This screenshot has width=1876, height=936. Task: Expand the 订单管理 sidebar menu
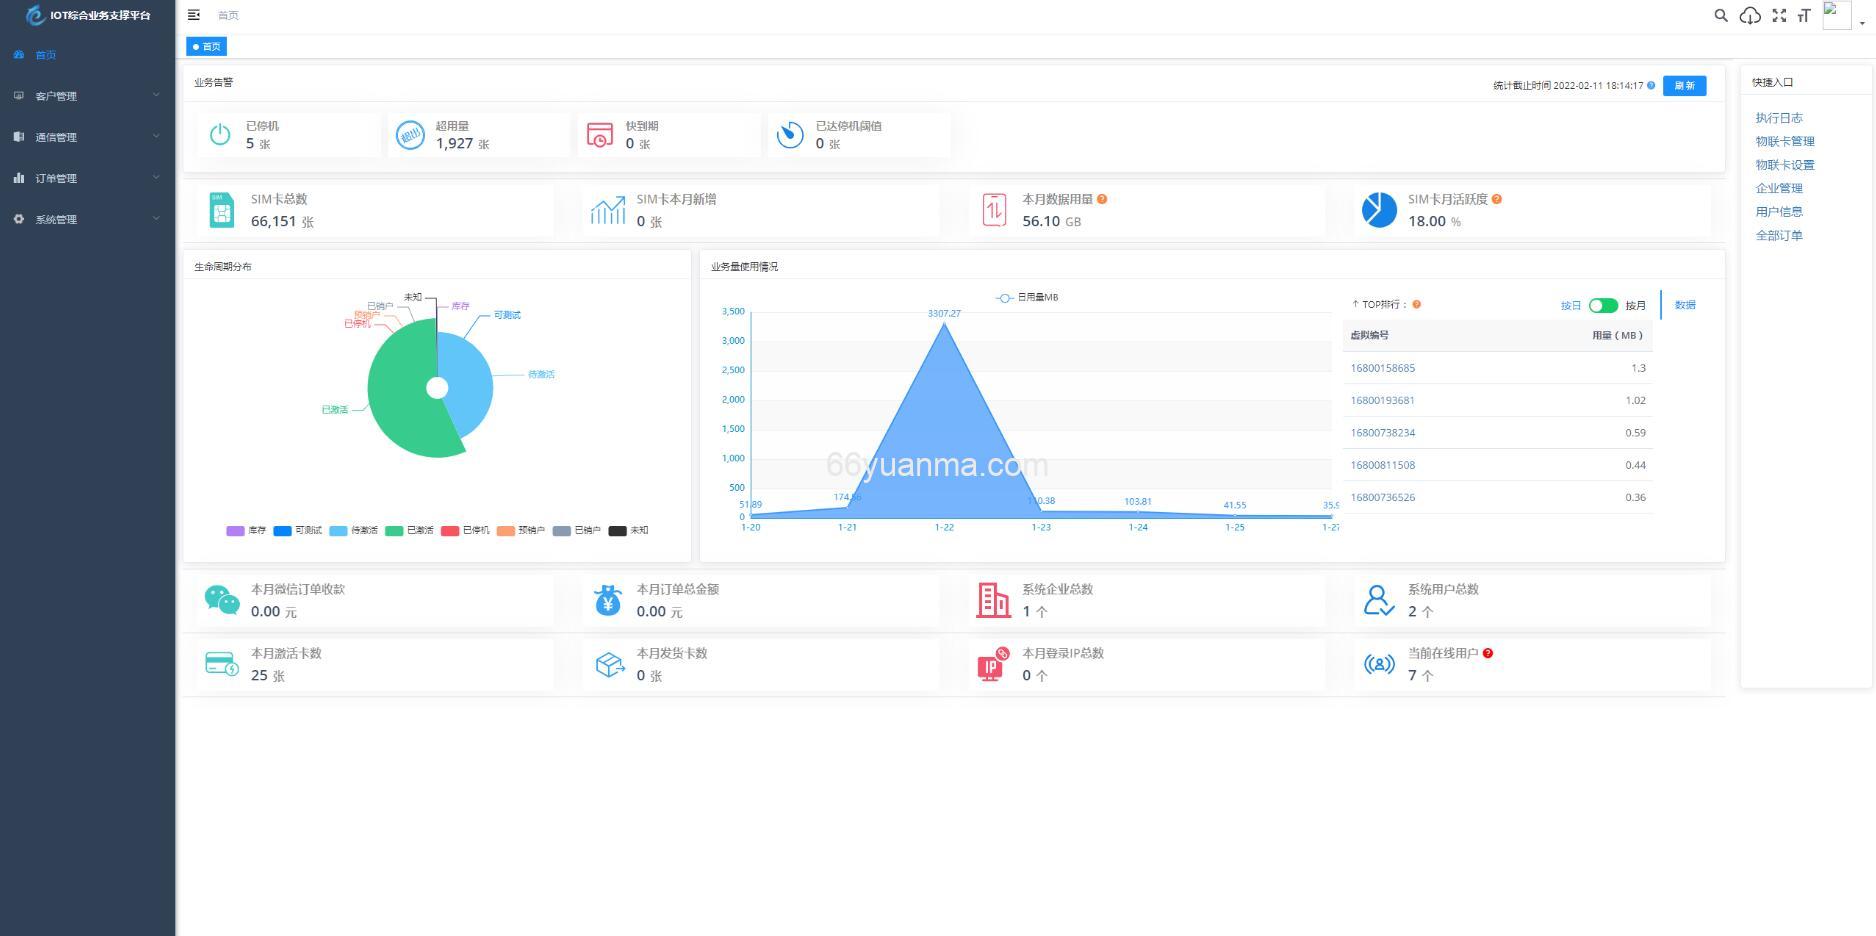click(86, 178)
